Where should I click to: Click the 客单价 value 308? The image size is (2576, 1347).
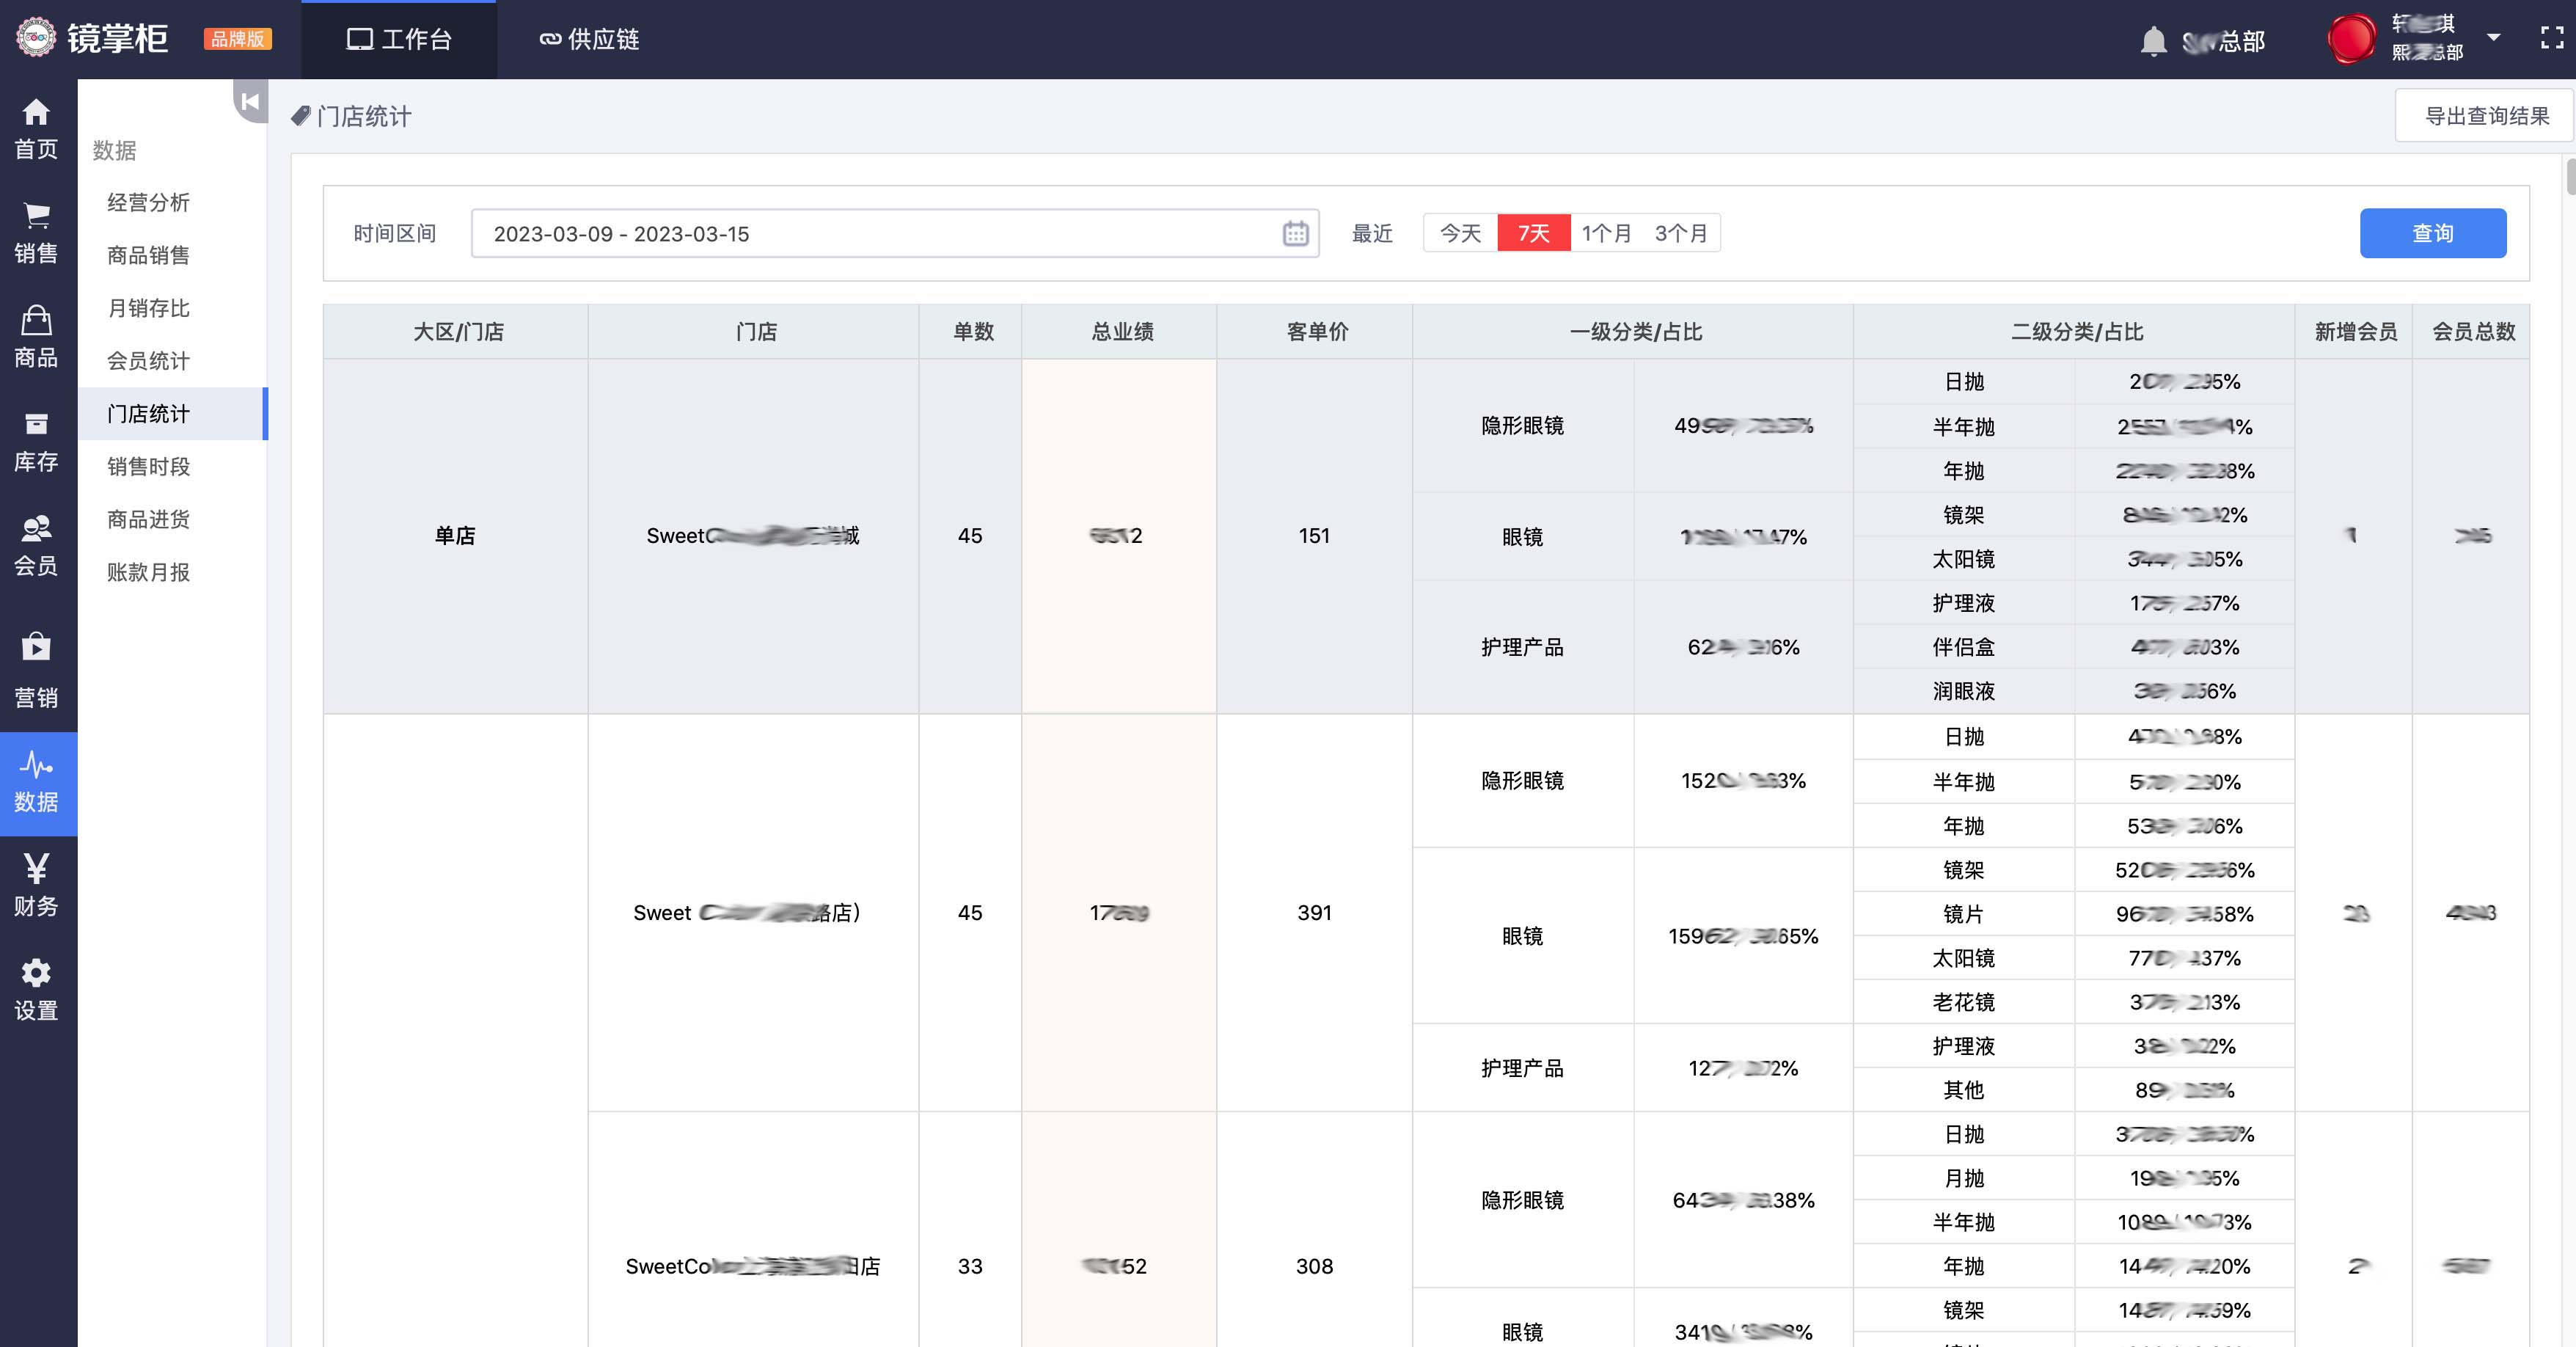1314,1267
